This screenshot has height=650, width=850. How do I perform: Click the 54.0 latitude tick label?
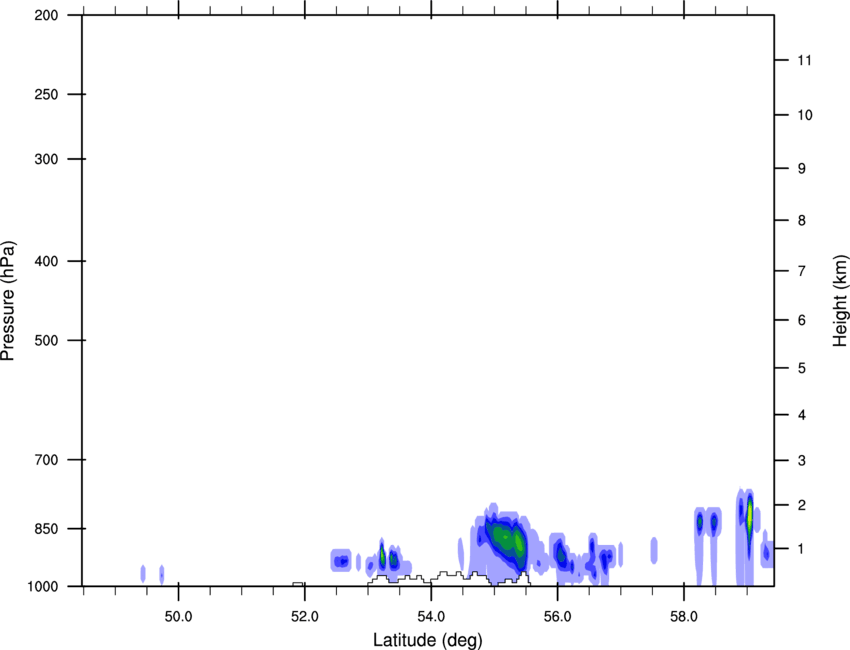click(x=430, y=613)
